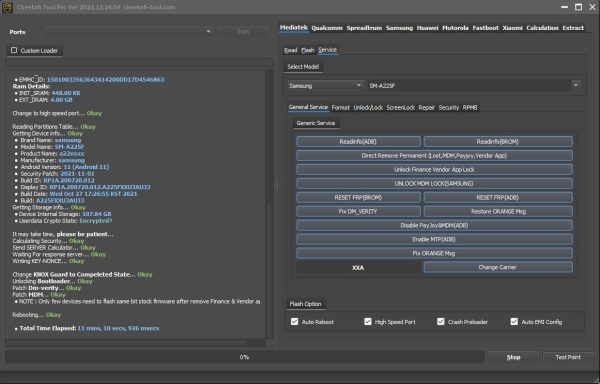Click the Restore ORANGE Msg button

[498, 212]
